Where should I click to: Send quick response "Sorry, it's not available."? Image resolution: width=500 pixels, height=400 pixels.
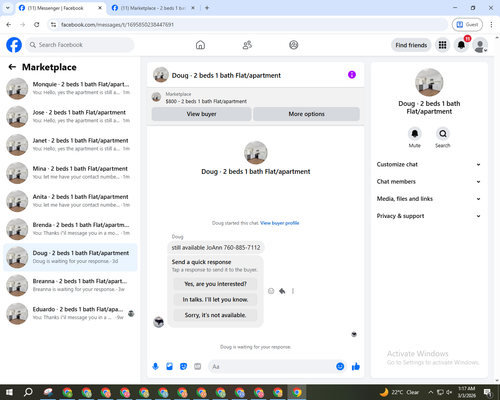(x=215, y=315)
